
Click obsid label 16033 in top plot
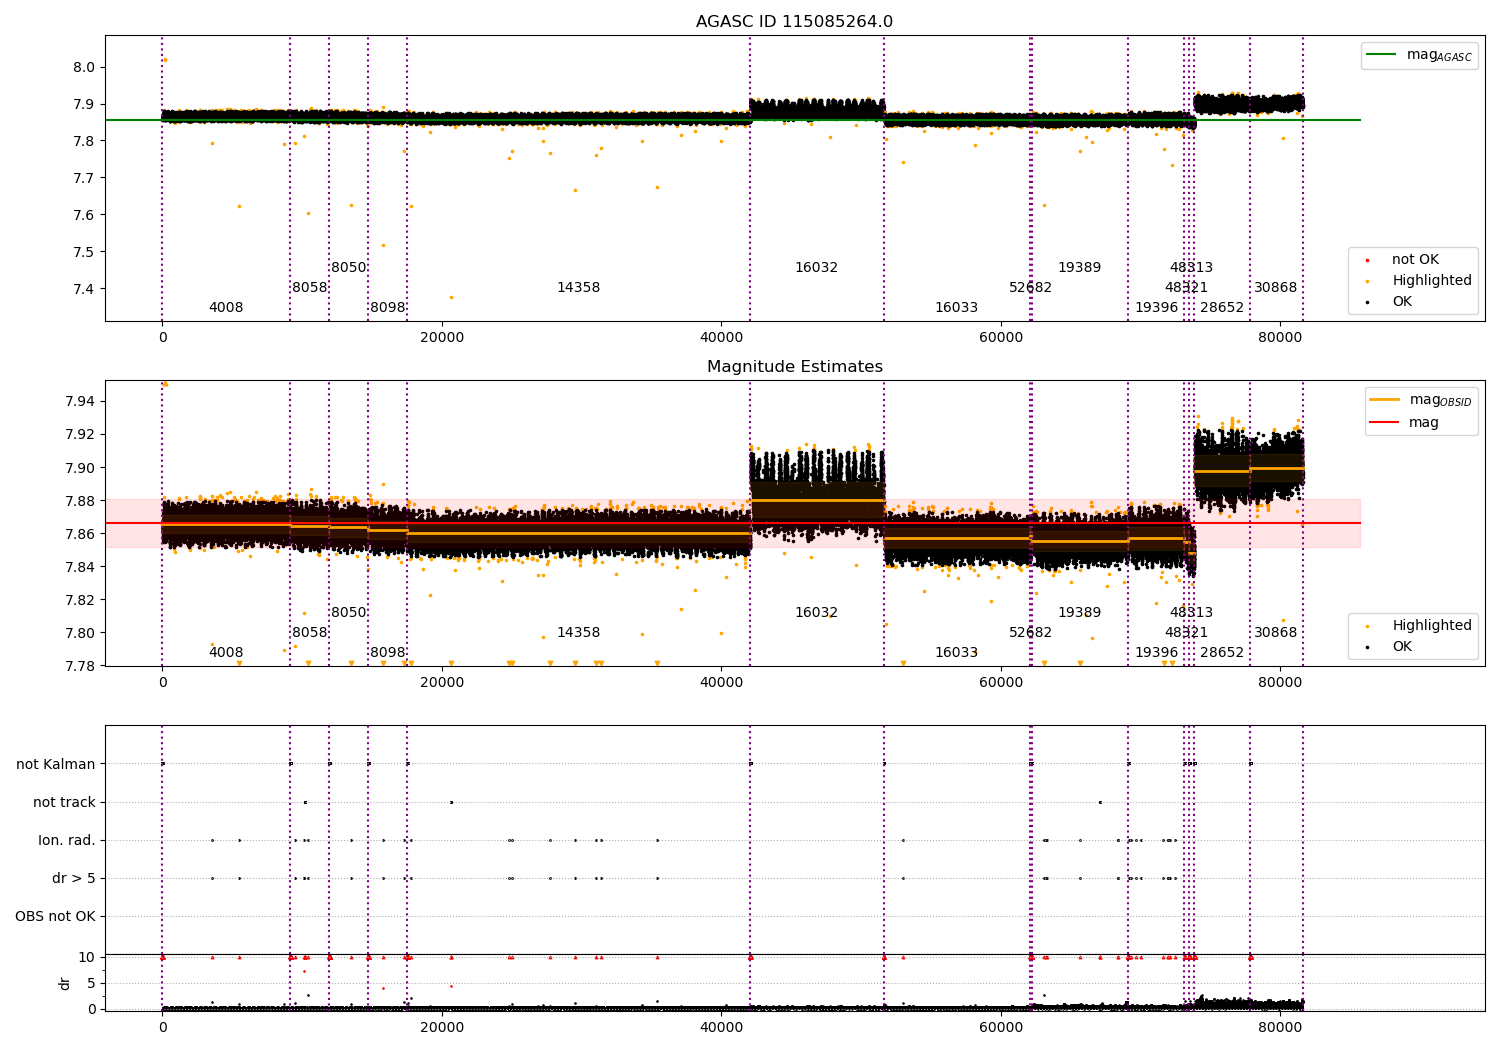(957, 308)
